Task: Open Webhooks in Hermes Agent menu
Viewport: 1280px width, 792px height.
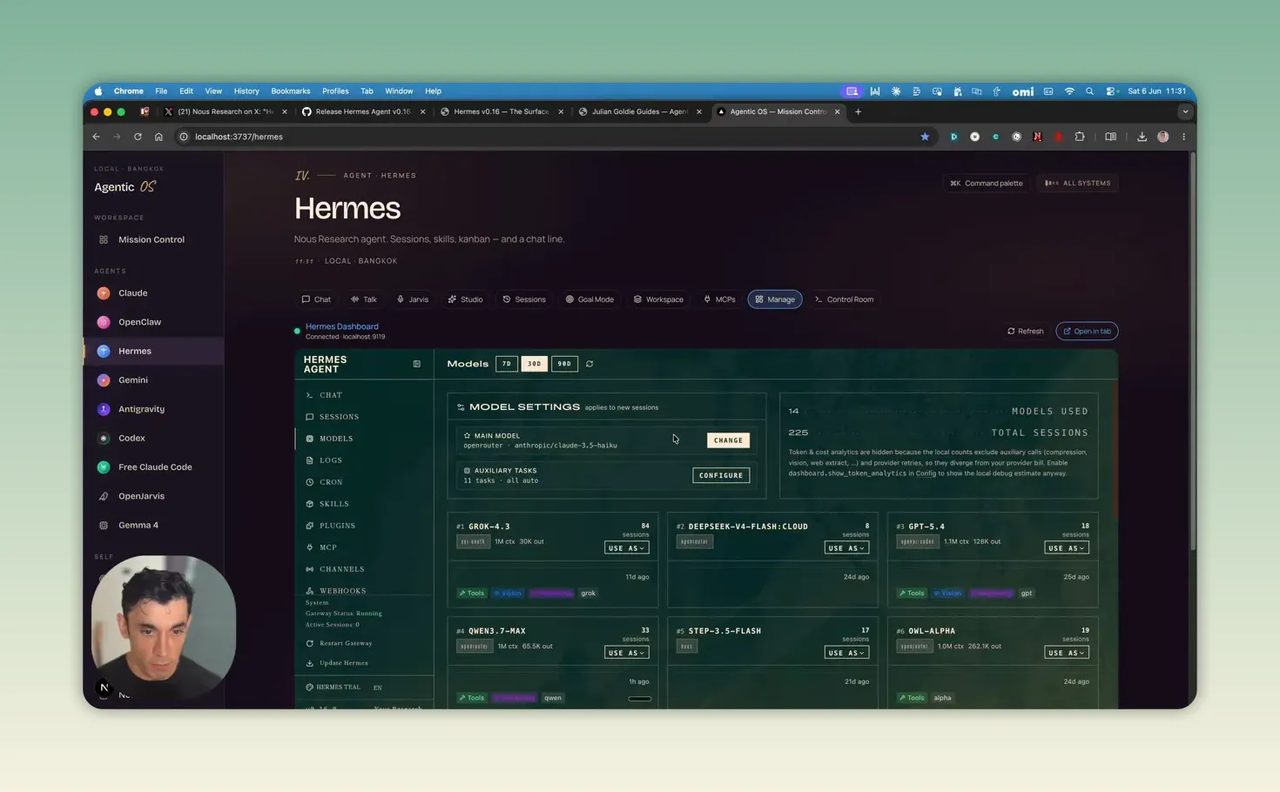Action: tap(342, 591)
